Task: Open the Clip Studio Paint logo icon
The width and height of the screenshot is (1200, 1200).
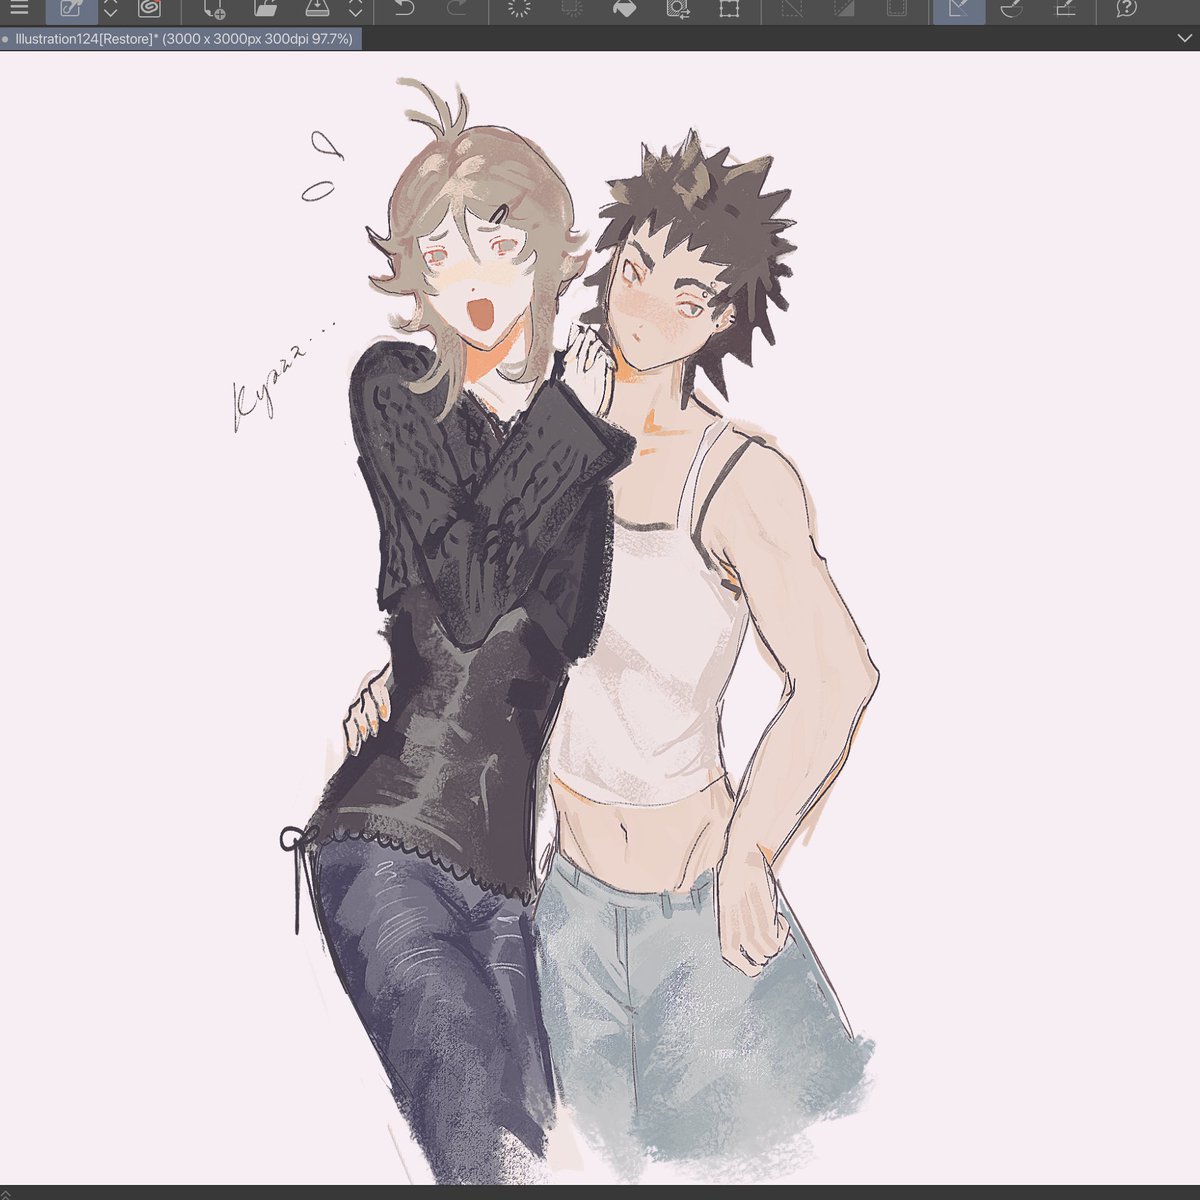Action: pos(150,11)
